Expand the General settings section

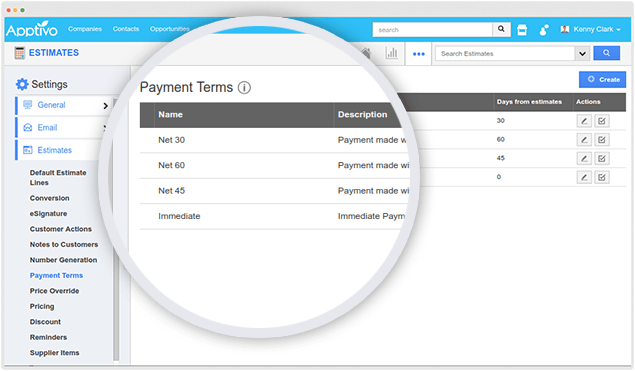[x=64, y=105]
